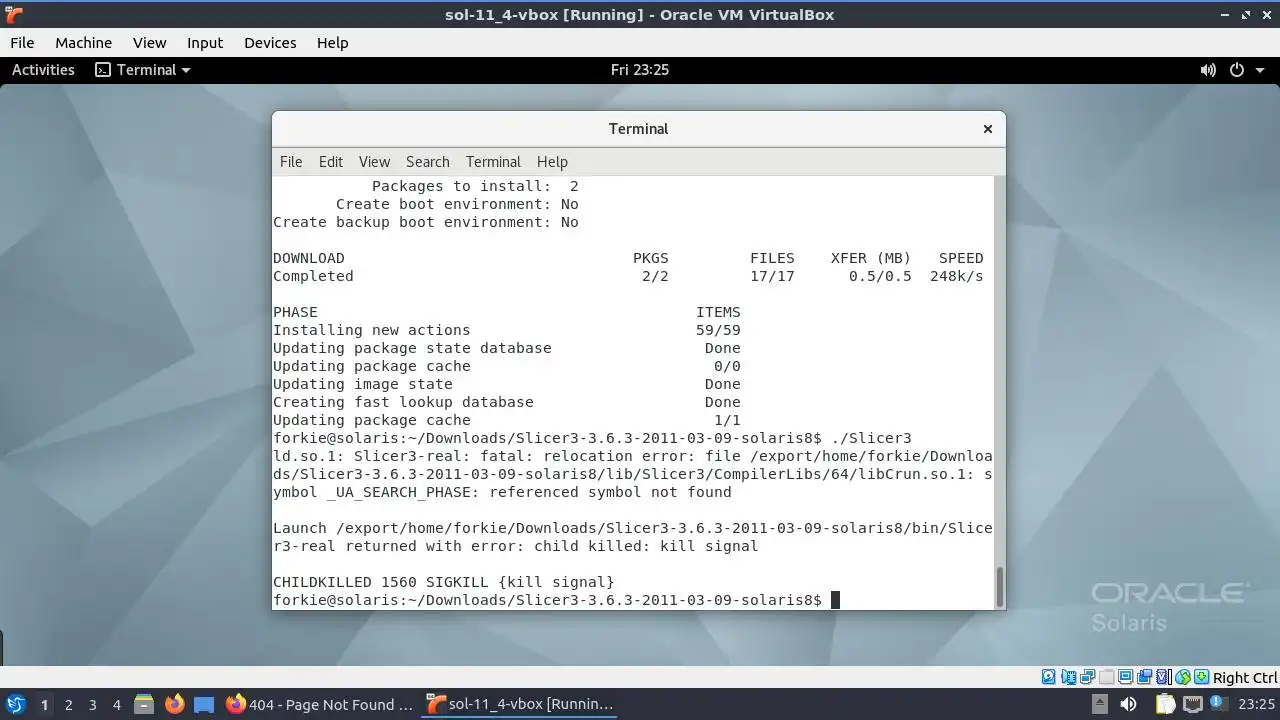
Task: Click the 'Creating fast lookup database' line
Action: [x=507, y=402]
